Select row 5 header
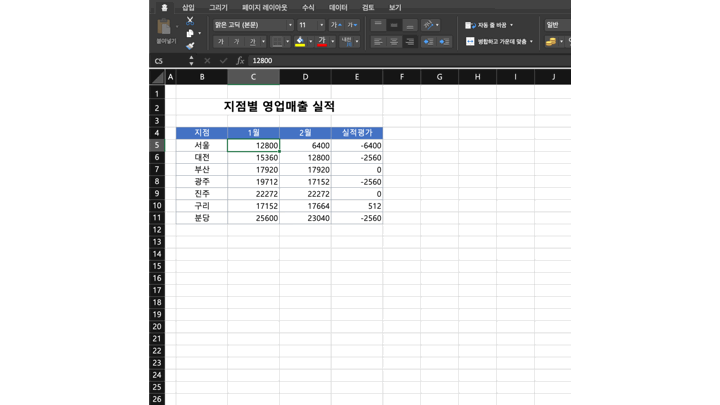The image size is (720, 405). click(x=157, y=145)
